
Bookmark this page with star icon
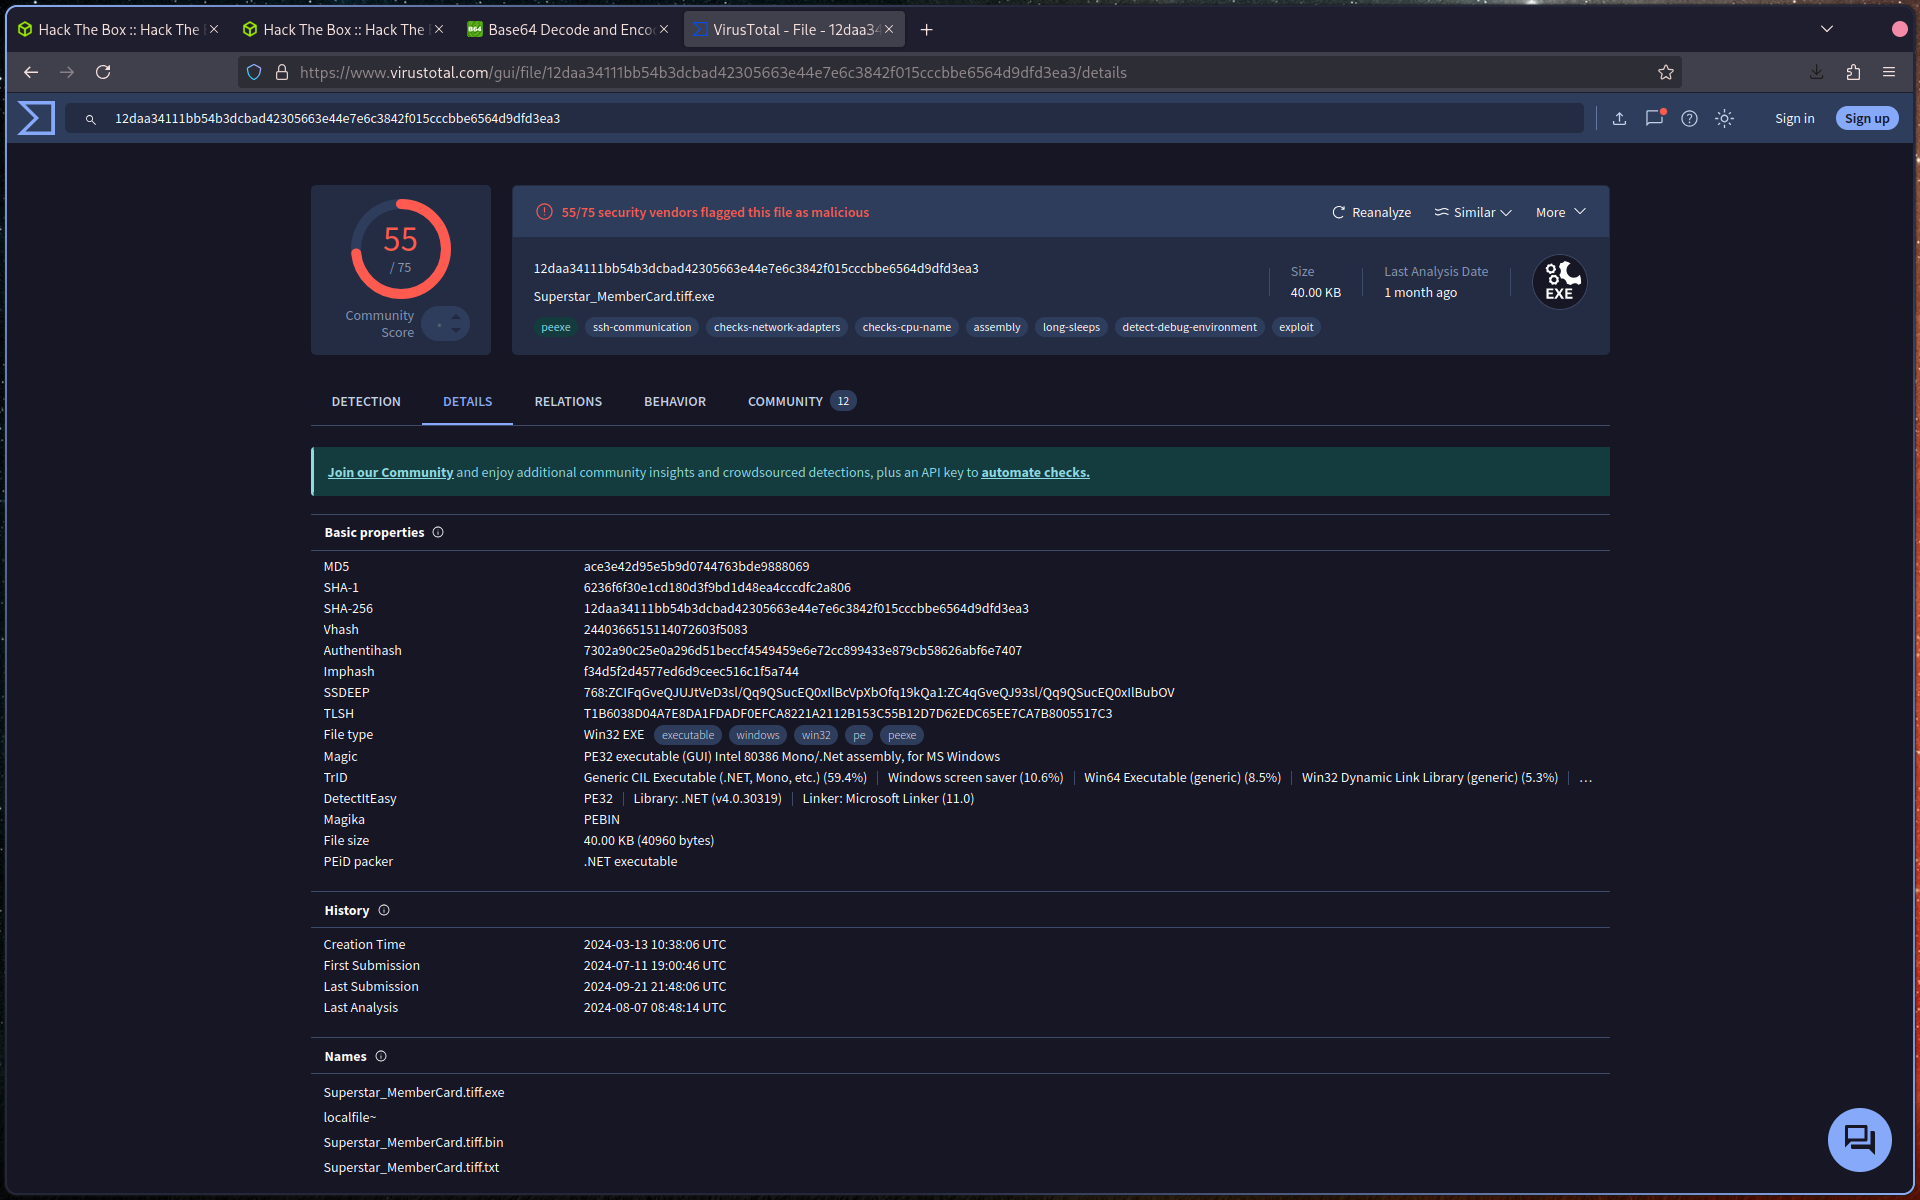(x=1666, y=72)
